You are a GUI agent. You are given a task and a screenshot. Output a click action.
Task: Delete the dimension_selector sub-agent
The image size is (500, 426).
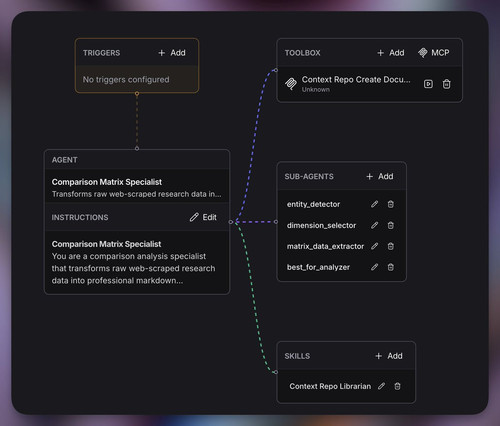[x=391, y=225]
